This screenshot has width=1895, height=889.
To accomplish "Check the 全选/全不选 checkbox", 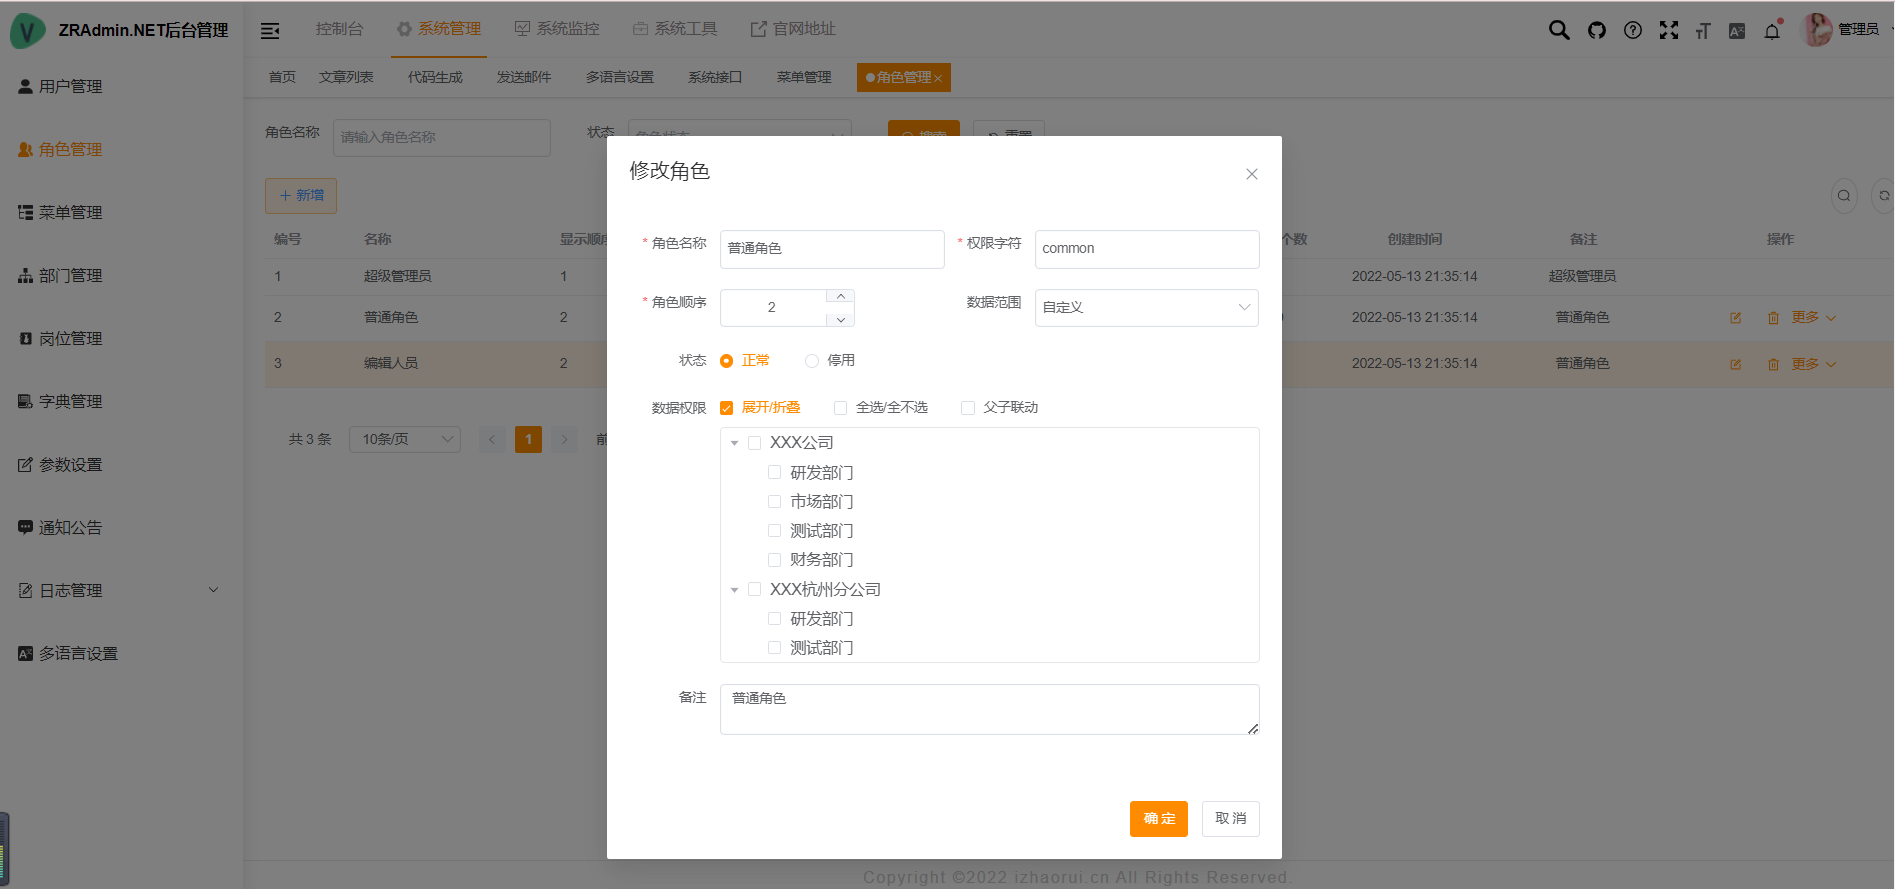I will pos(840,408).
